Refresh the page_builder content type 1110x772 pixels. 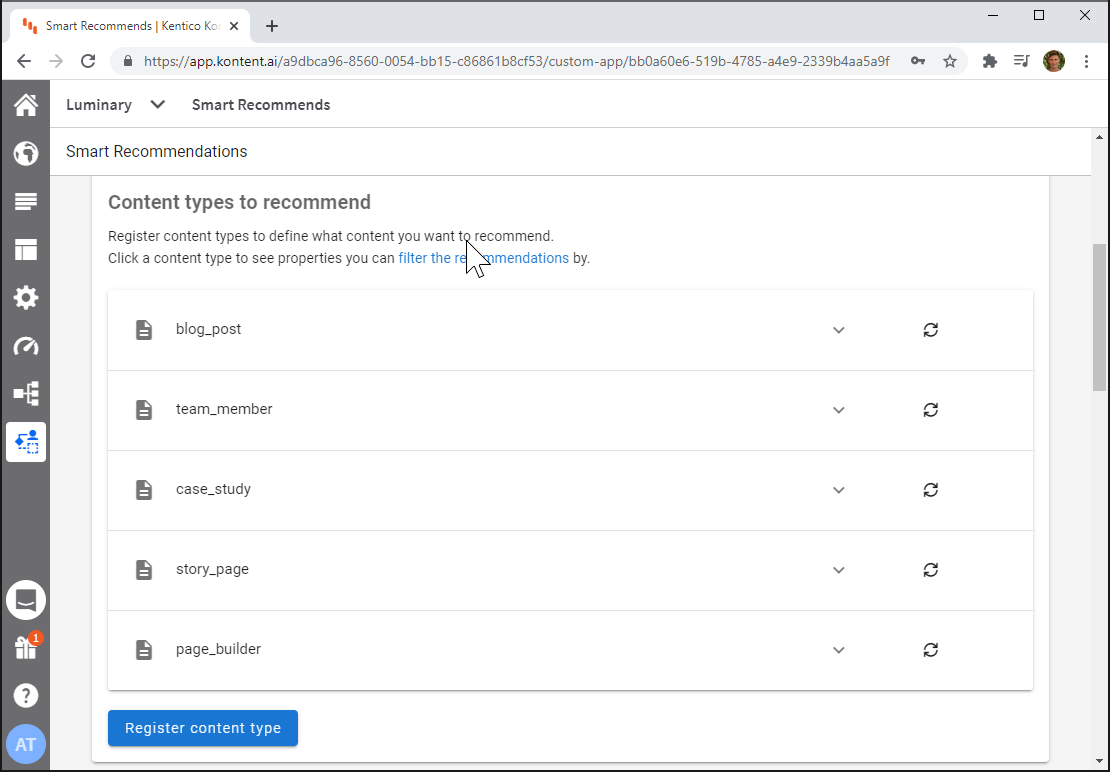pyautogui.click(x=930, y=649)
